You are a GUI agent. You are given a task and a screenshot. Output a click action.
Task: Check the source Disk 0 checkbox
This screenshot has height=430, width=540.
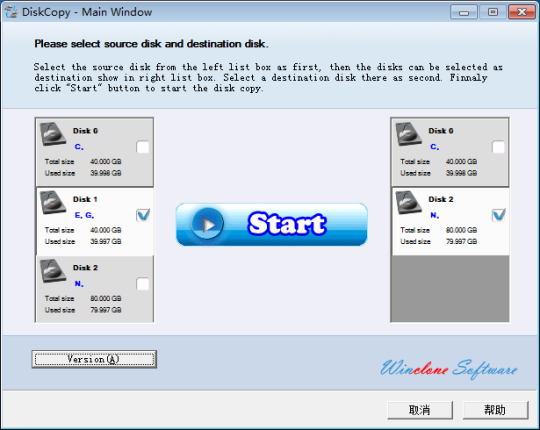143,147
